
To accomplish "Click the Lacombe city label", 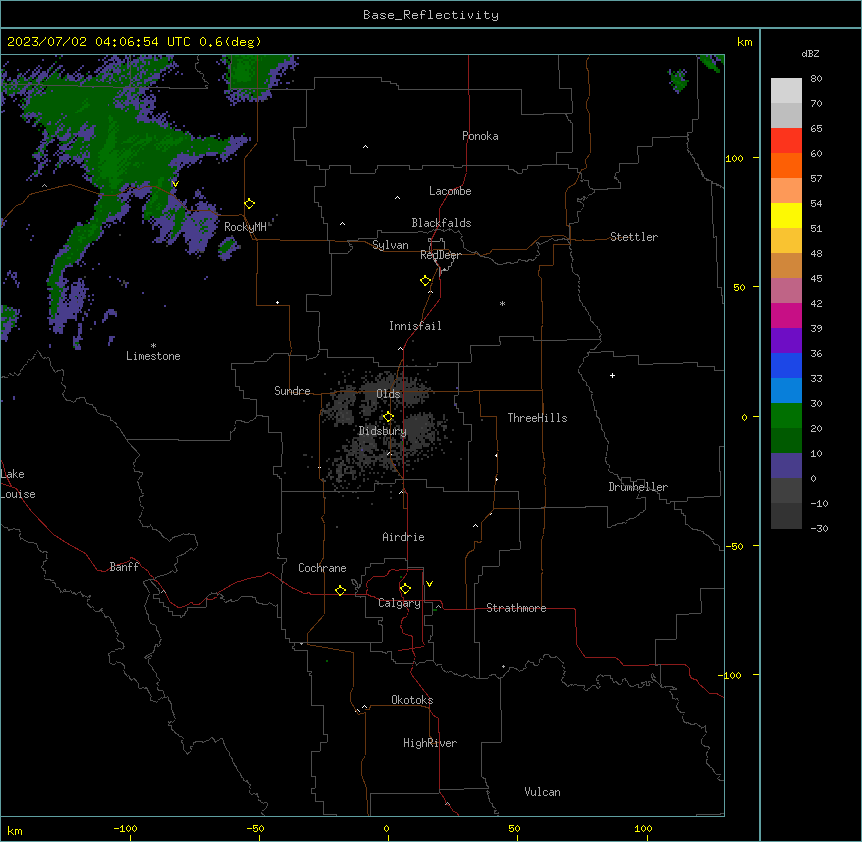I will click(450, 191).
